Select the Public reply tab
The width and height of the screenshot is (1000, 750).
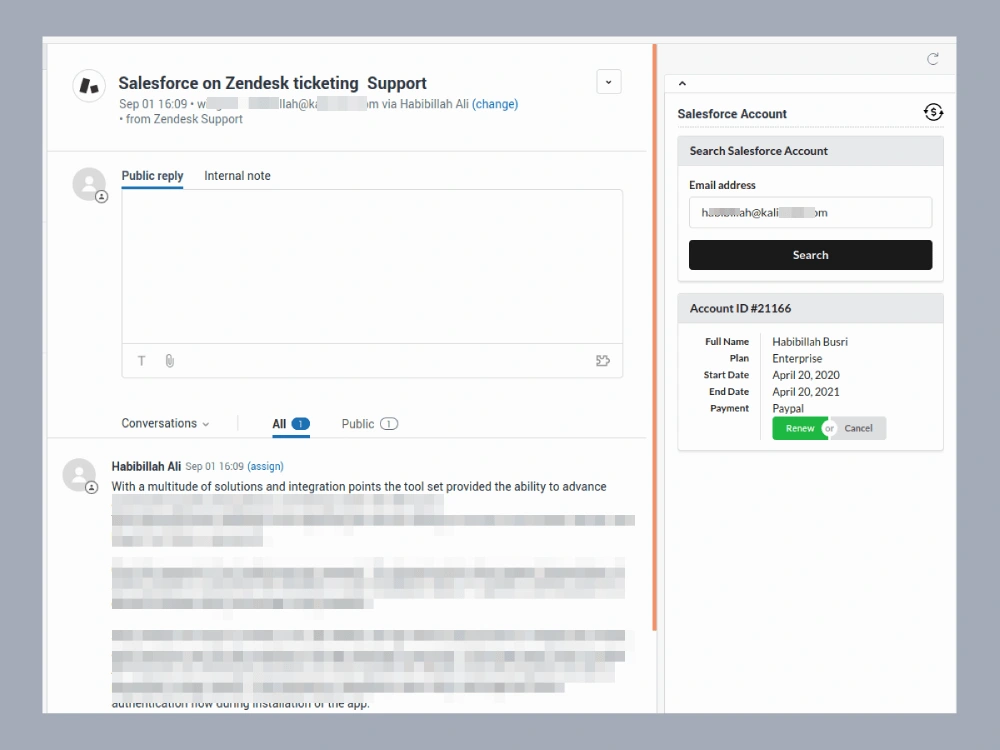152,175
